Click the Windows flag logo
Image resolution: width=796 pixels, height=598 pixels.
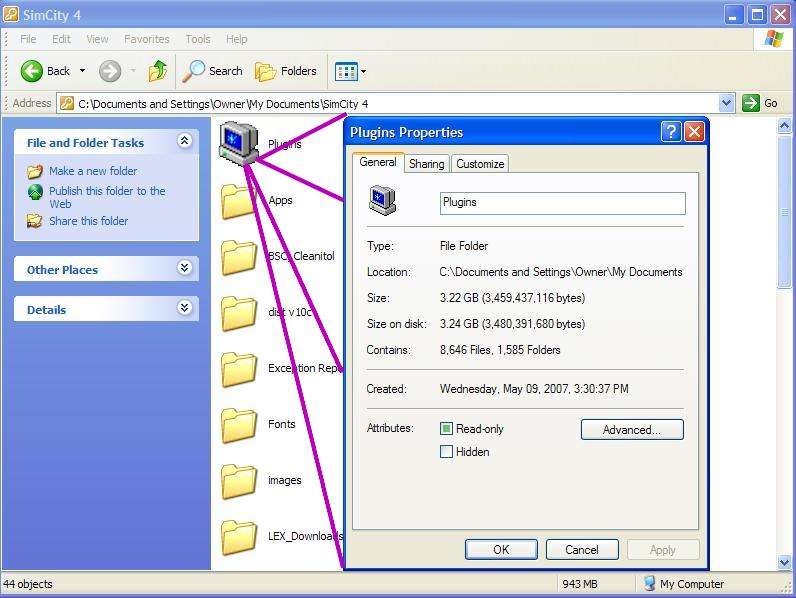774,39
